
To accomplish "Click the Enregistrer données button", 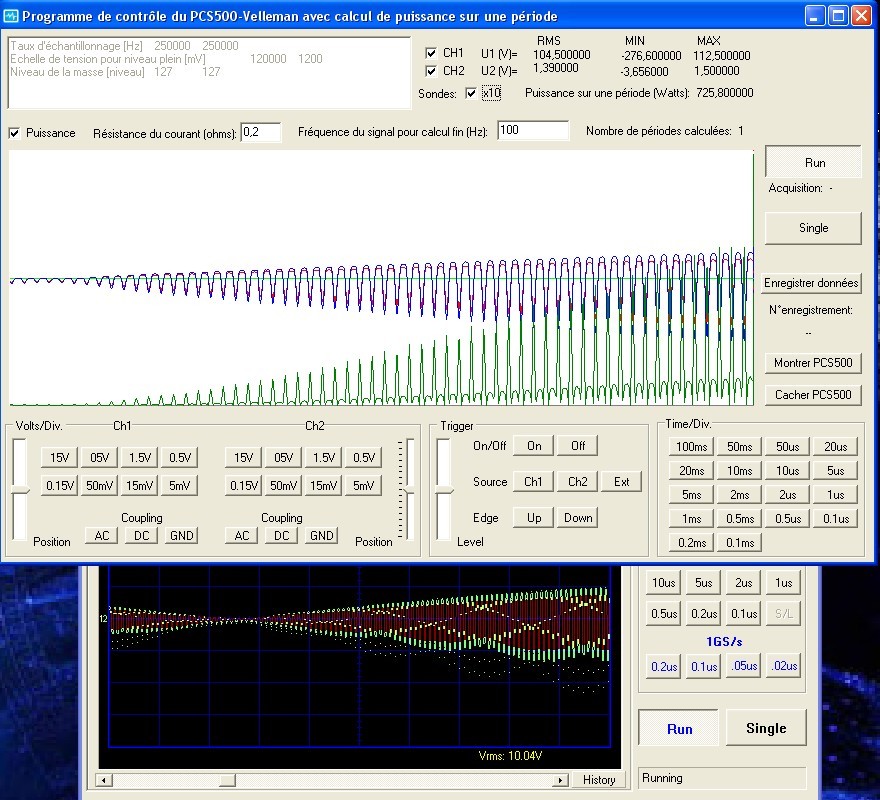I will (811, 283).
